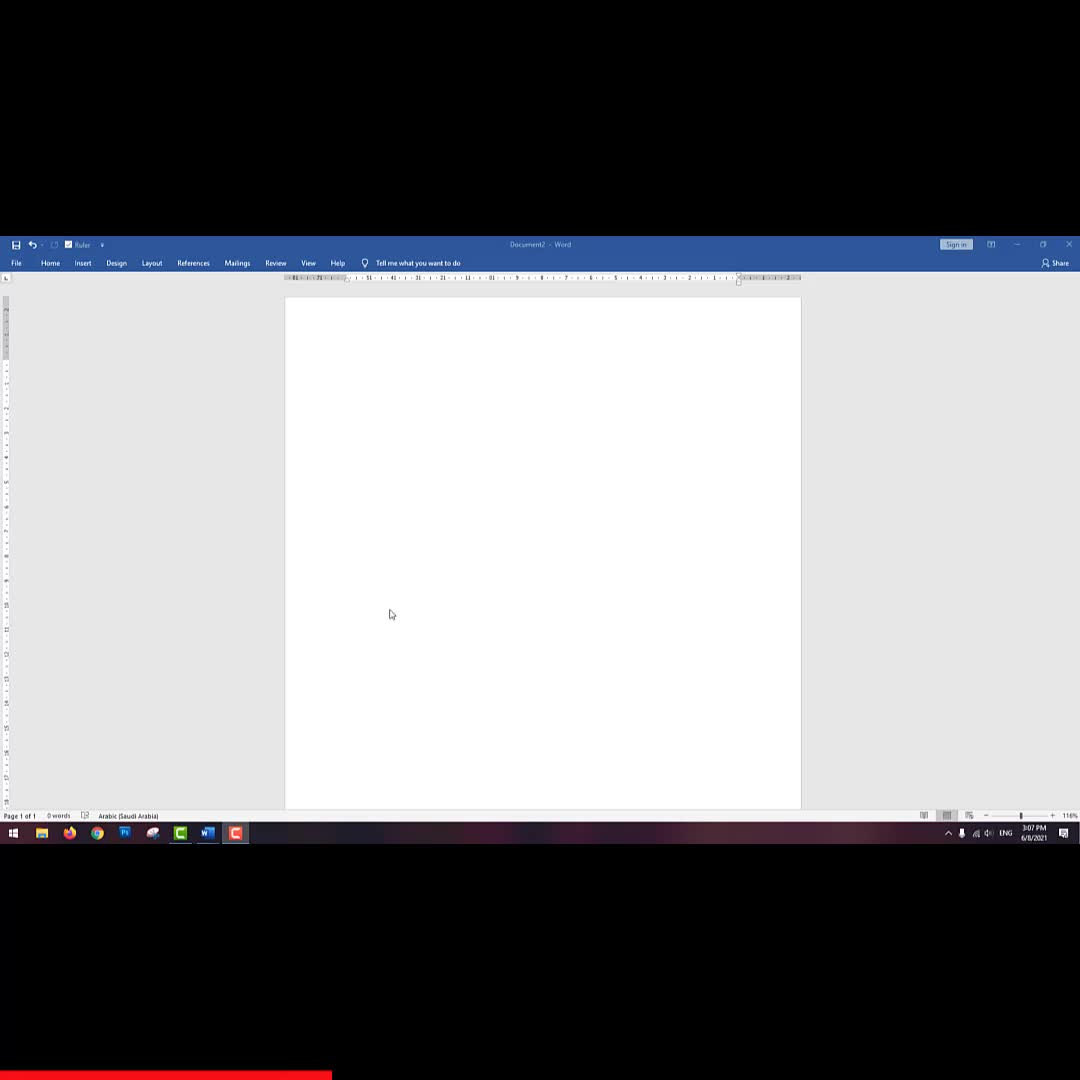Open the Design tab
The image size is (1080, 1080).
pyautogui.click(x=116, y=263)
